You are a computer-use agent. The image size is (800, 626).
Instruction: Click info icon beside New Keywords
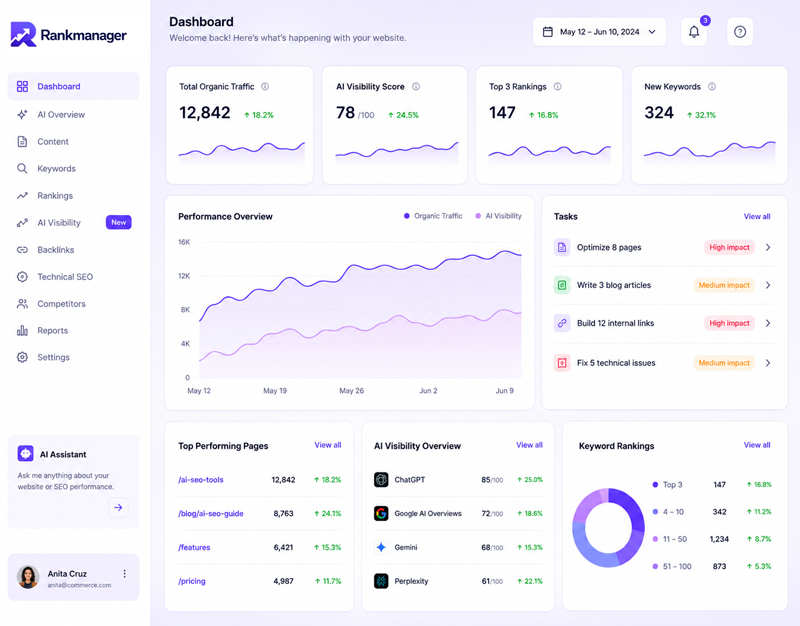[x=712, y=86]
